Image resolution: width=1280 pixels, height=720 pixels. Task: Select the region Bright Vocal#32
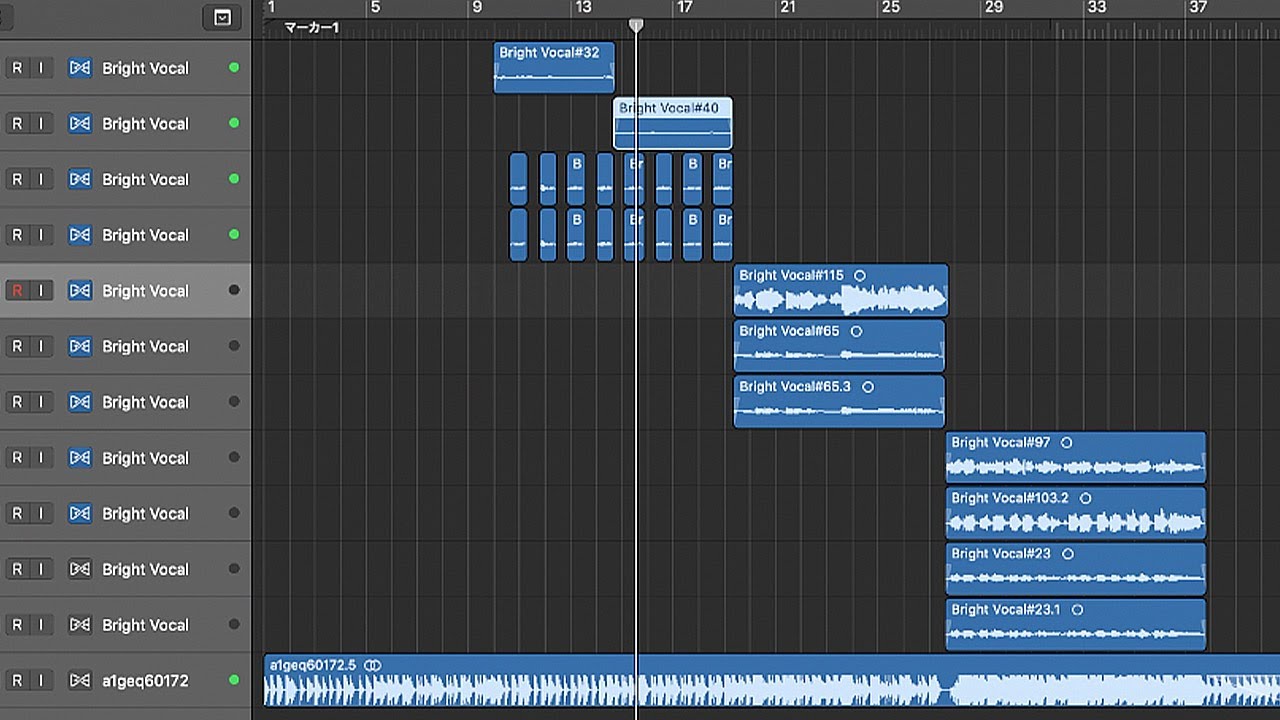(x=554, y=68)
